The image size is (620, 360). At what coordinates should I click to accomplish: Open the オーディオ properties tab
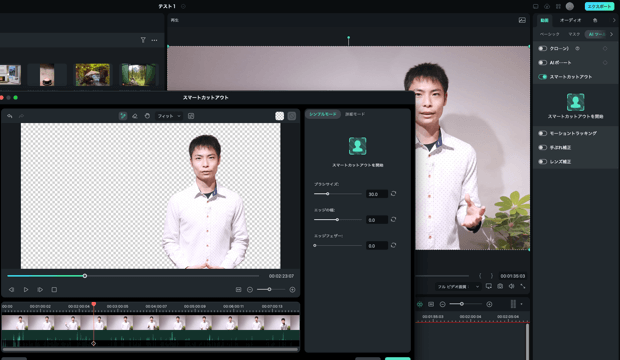(570, 20)
